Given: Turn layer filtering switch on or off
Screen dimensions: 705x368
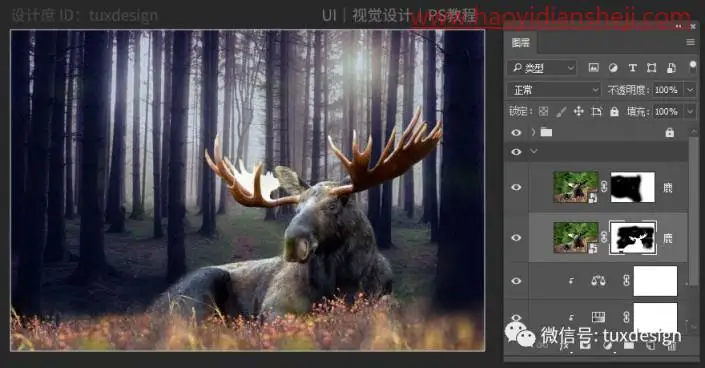Looking at the screenshot, I should 693,67.
